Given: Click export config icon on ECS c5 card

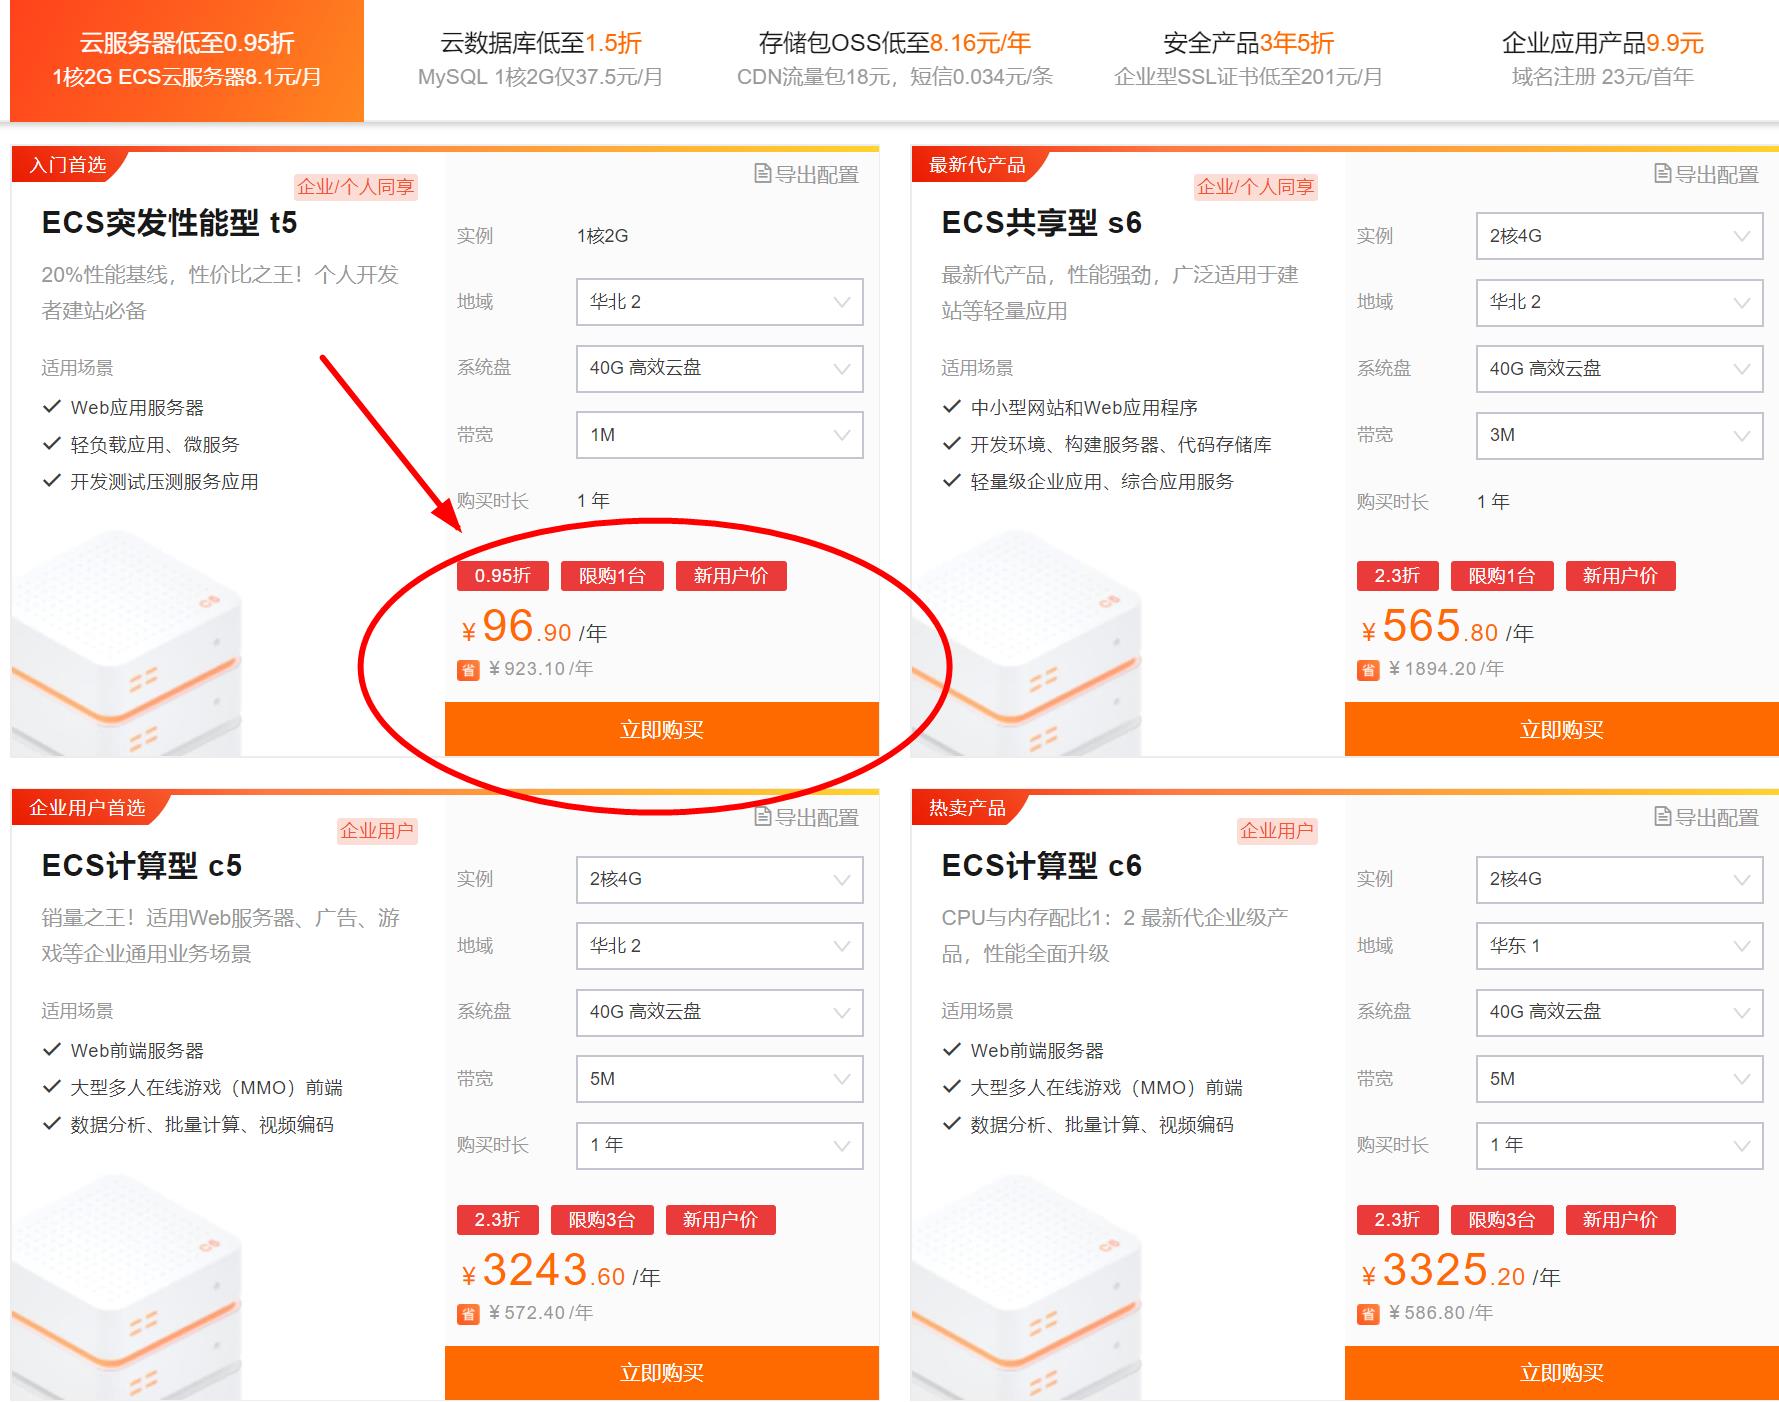Looking at the screenshot, I should point(763,817).
